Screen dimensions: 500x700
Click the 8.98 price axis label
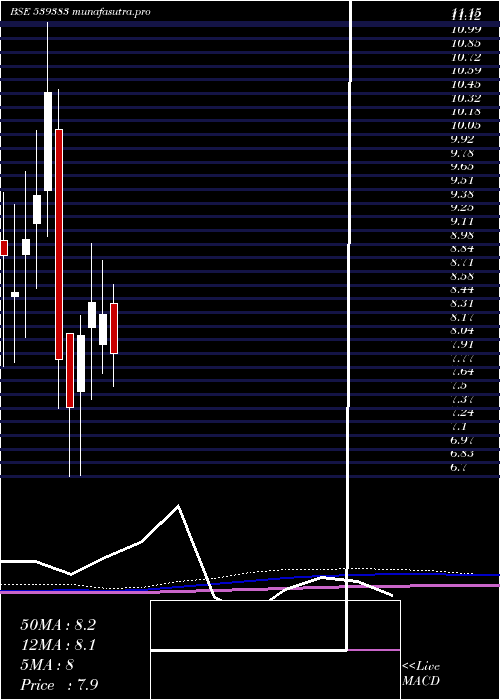click(x=462, y=235)
